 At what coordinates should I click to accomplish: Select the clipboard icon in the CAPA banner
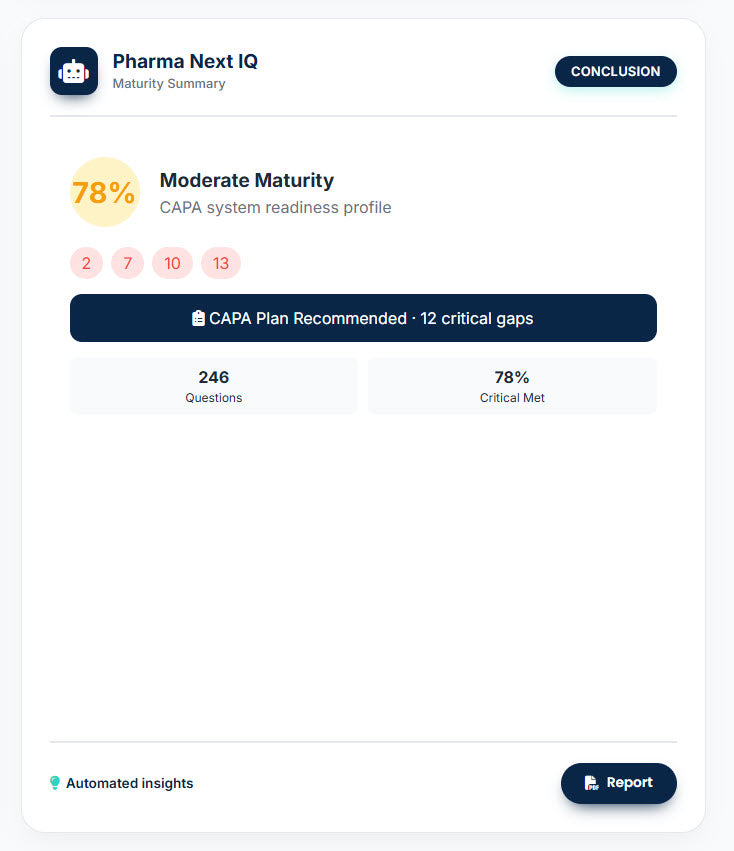[197, 317]
